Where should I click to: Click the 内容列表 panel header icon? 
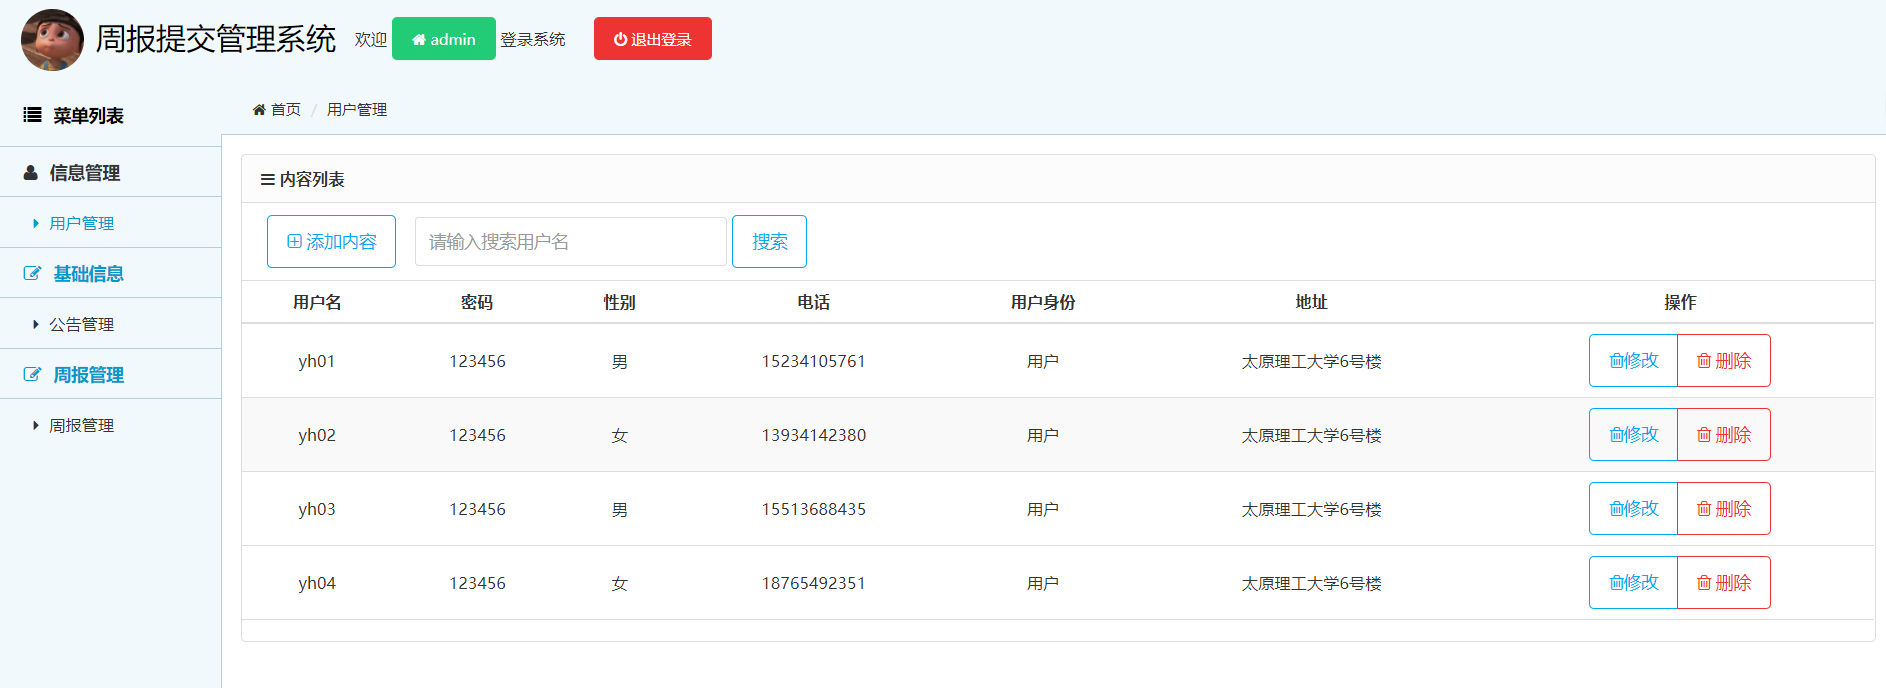tap(267, 180)
